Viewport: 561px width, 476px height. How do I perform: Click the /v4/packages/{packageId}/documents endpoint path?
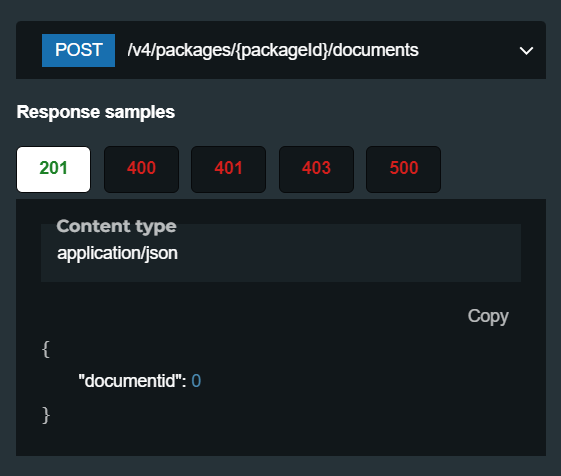click(x=273, y=50)
